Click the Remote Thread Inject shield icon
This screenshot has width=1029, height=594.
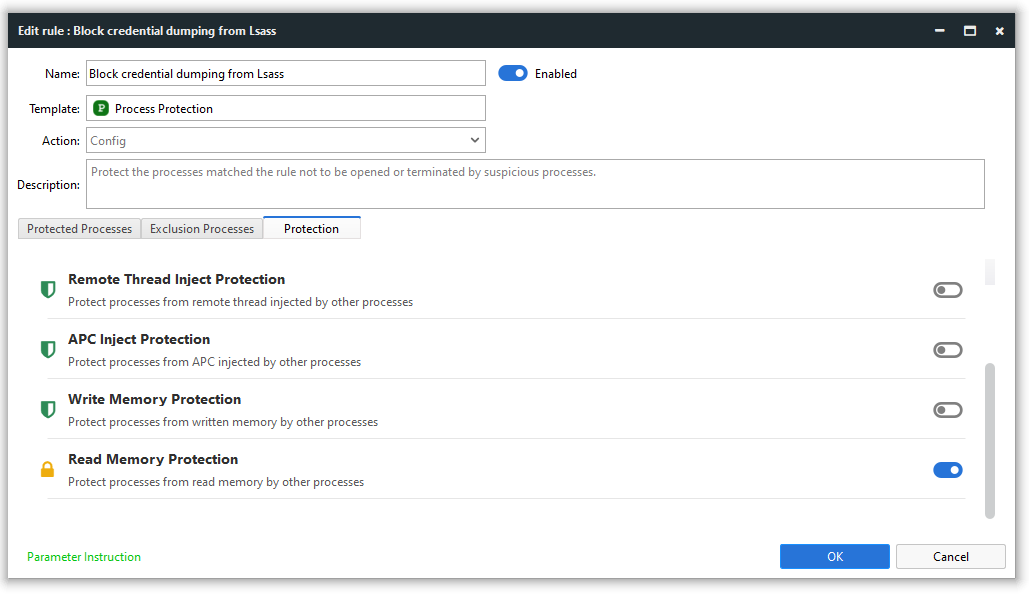pyautogui.click(x=47, y=290)
